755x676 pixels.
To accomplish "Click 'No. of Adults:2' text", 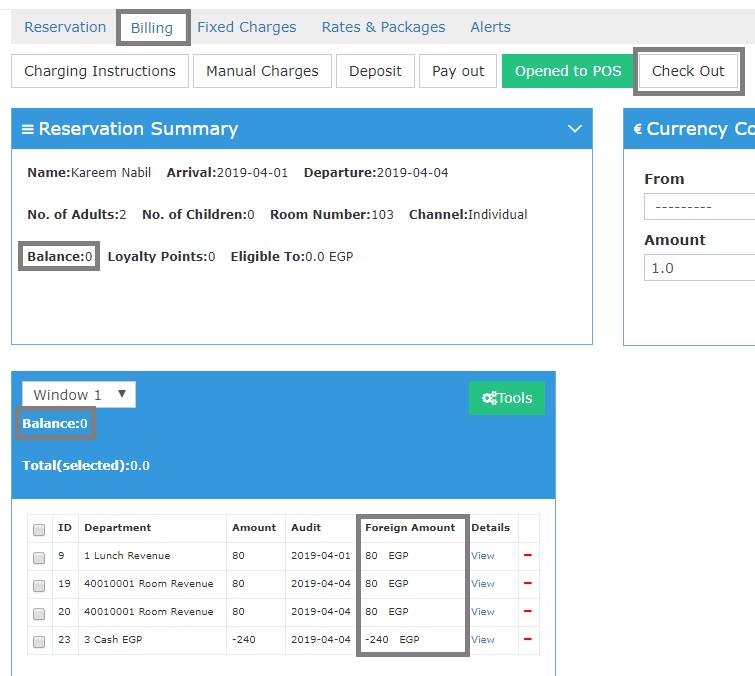I will point(77,214).
